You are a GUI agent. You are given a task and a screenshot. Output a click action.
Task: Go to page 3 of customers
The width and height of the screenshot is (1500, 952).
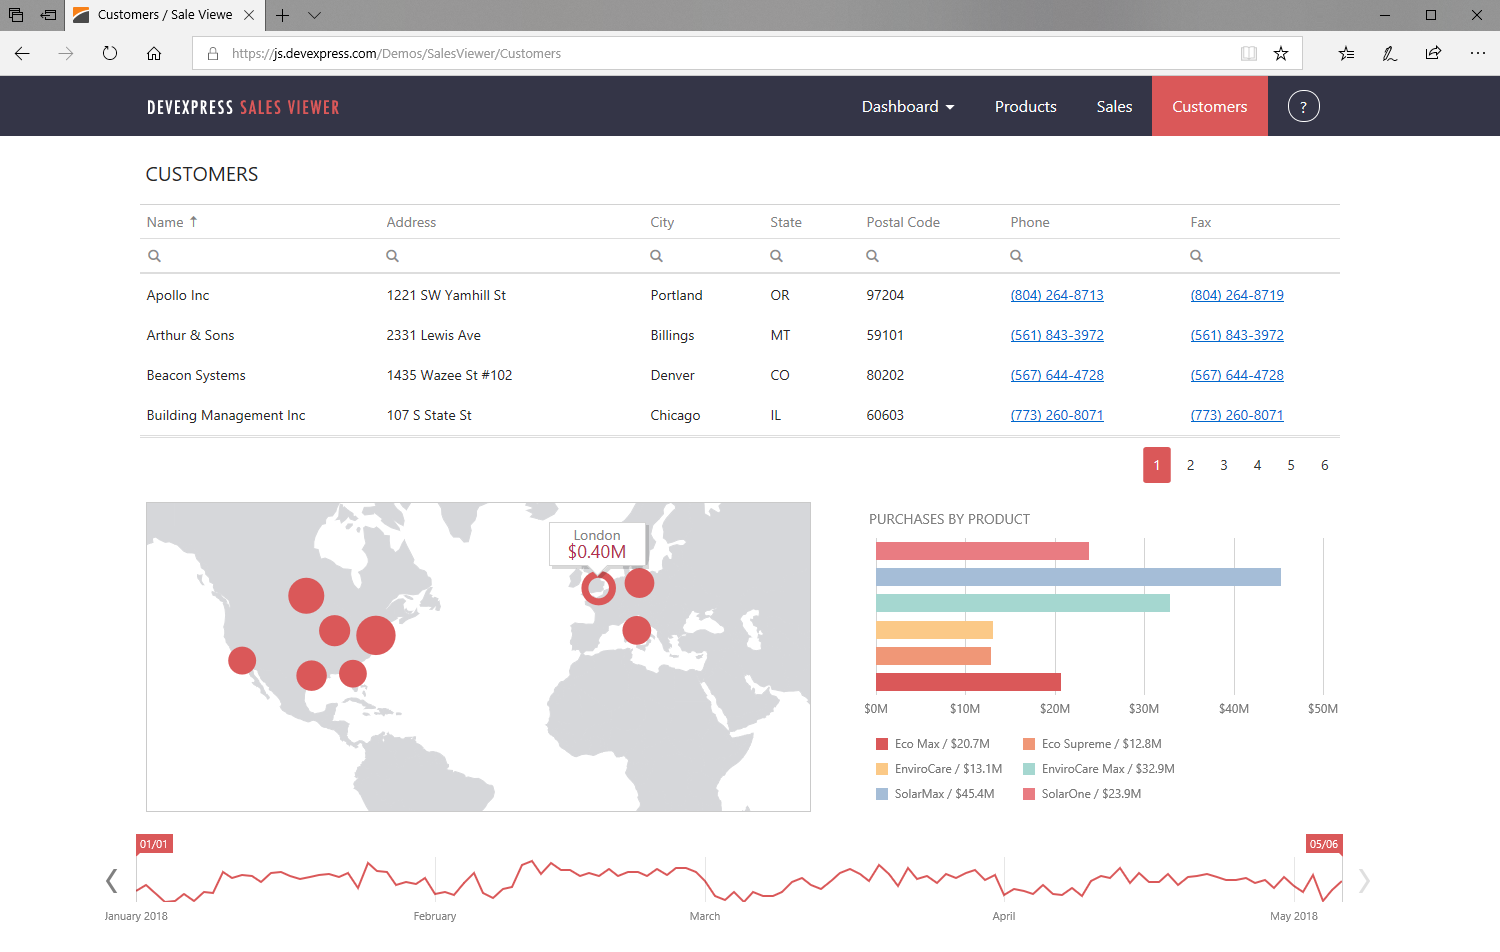pyautogui.click(x=1223, y=465)
